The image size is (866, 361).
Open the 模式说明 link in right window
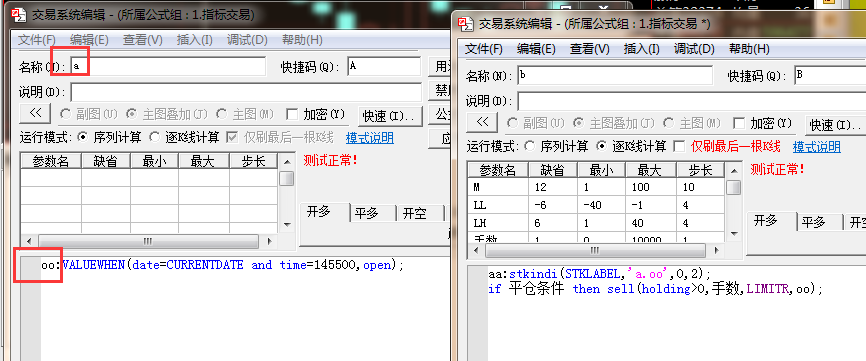(x=817, y=147)
